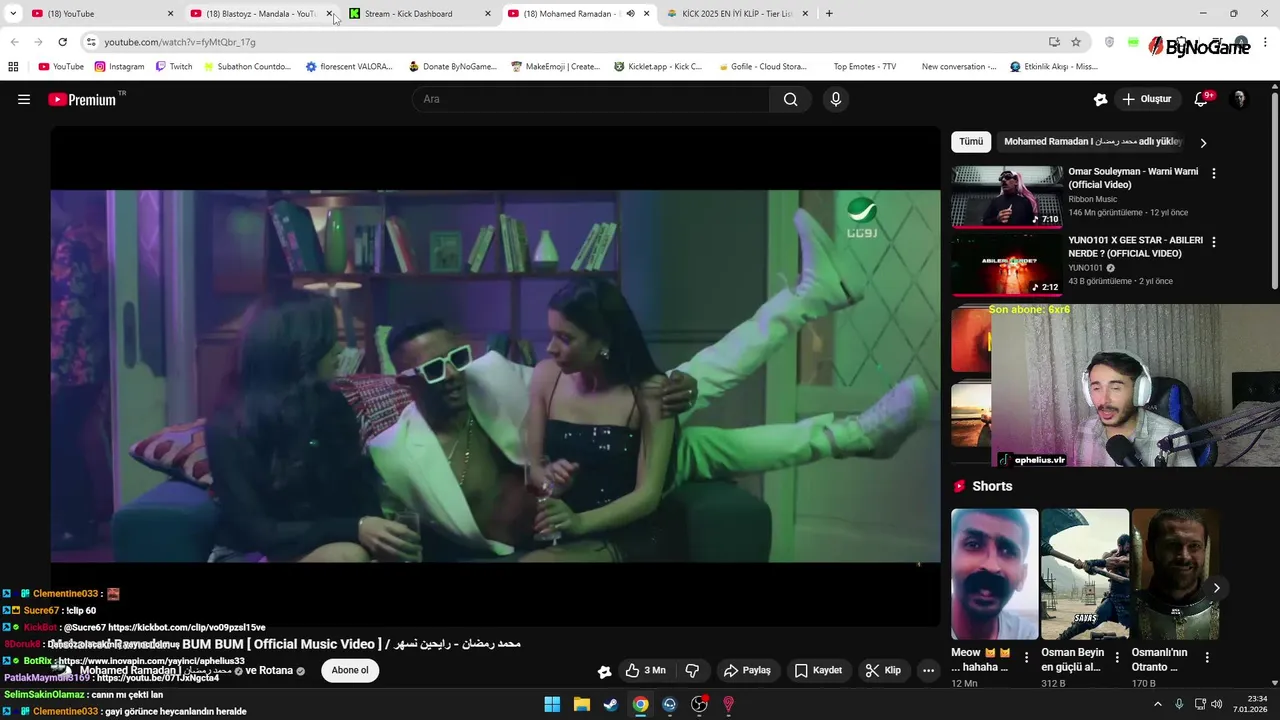The image size is (1280, 720).
Task: Open options for Osmanlı'nın Otranto short
Action: (1207, 658)
